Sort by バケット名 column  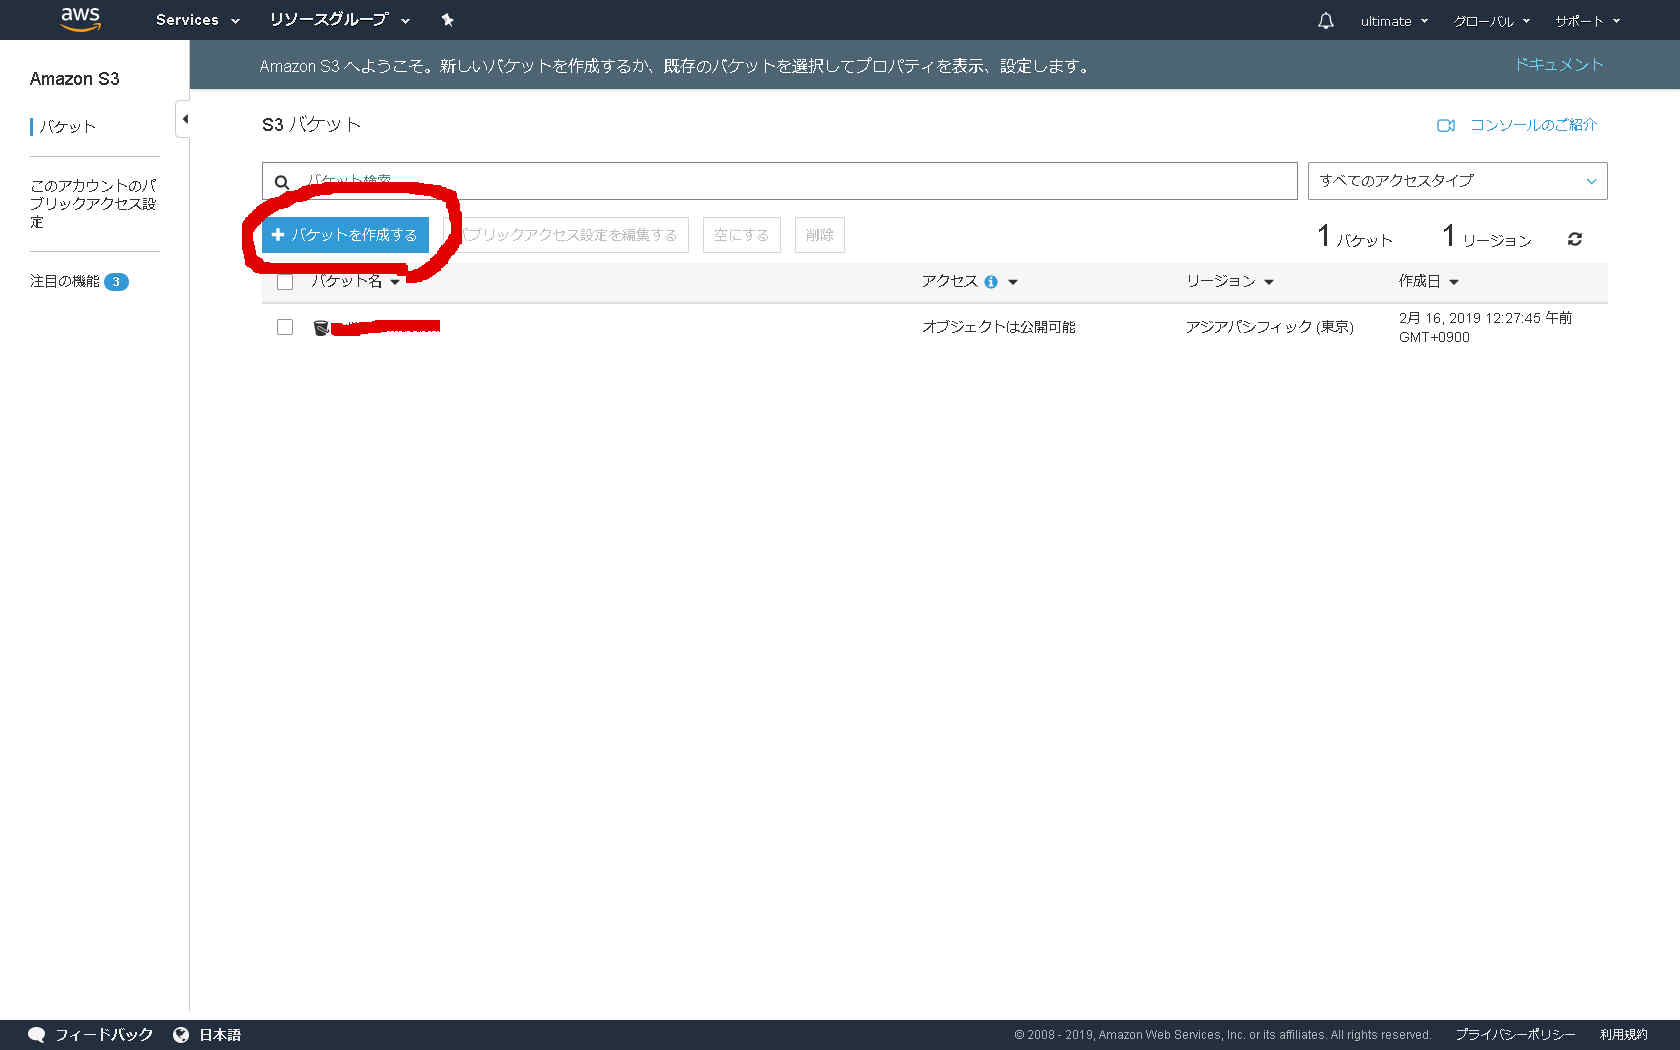click(x=355, y=282)
